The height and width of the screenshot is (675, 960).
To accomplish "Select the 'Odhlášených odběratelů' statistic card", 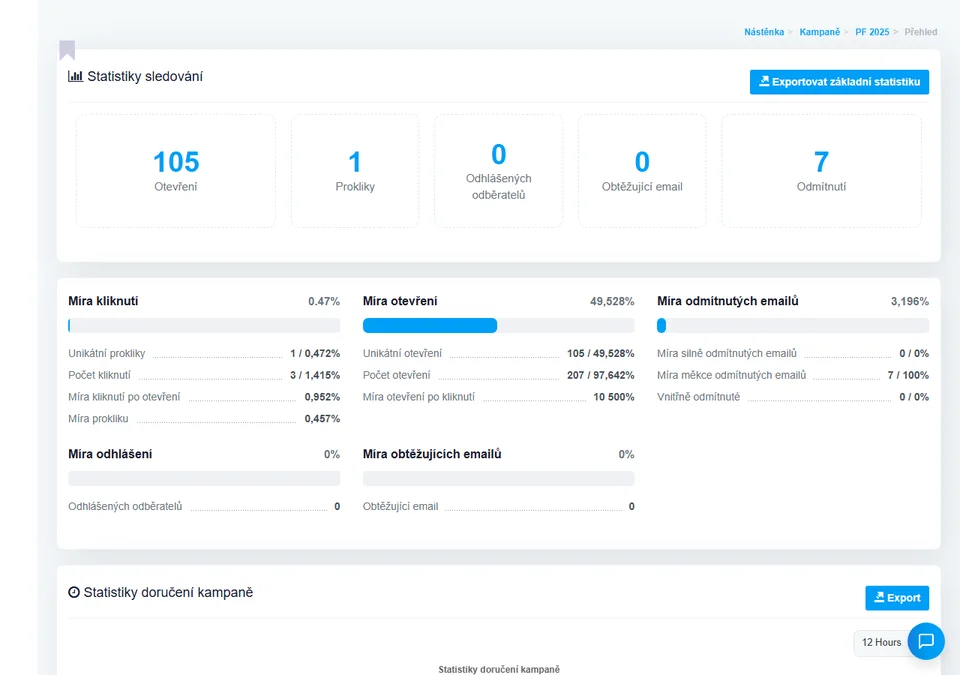I will tap(498, 170).
